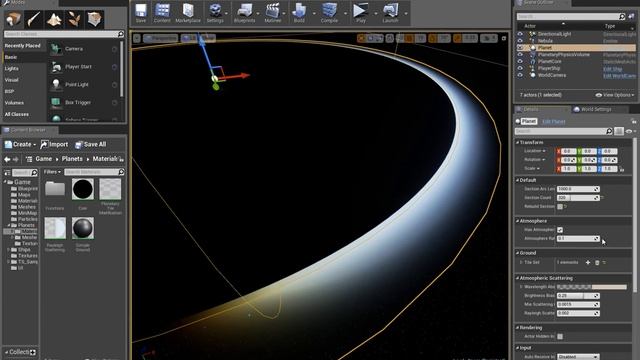Viewport: 640px width, 360px height.
Task: Select the Place mode icon
Action: click(13, 19)
